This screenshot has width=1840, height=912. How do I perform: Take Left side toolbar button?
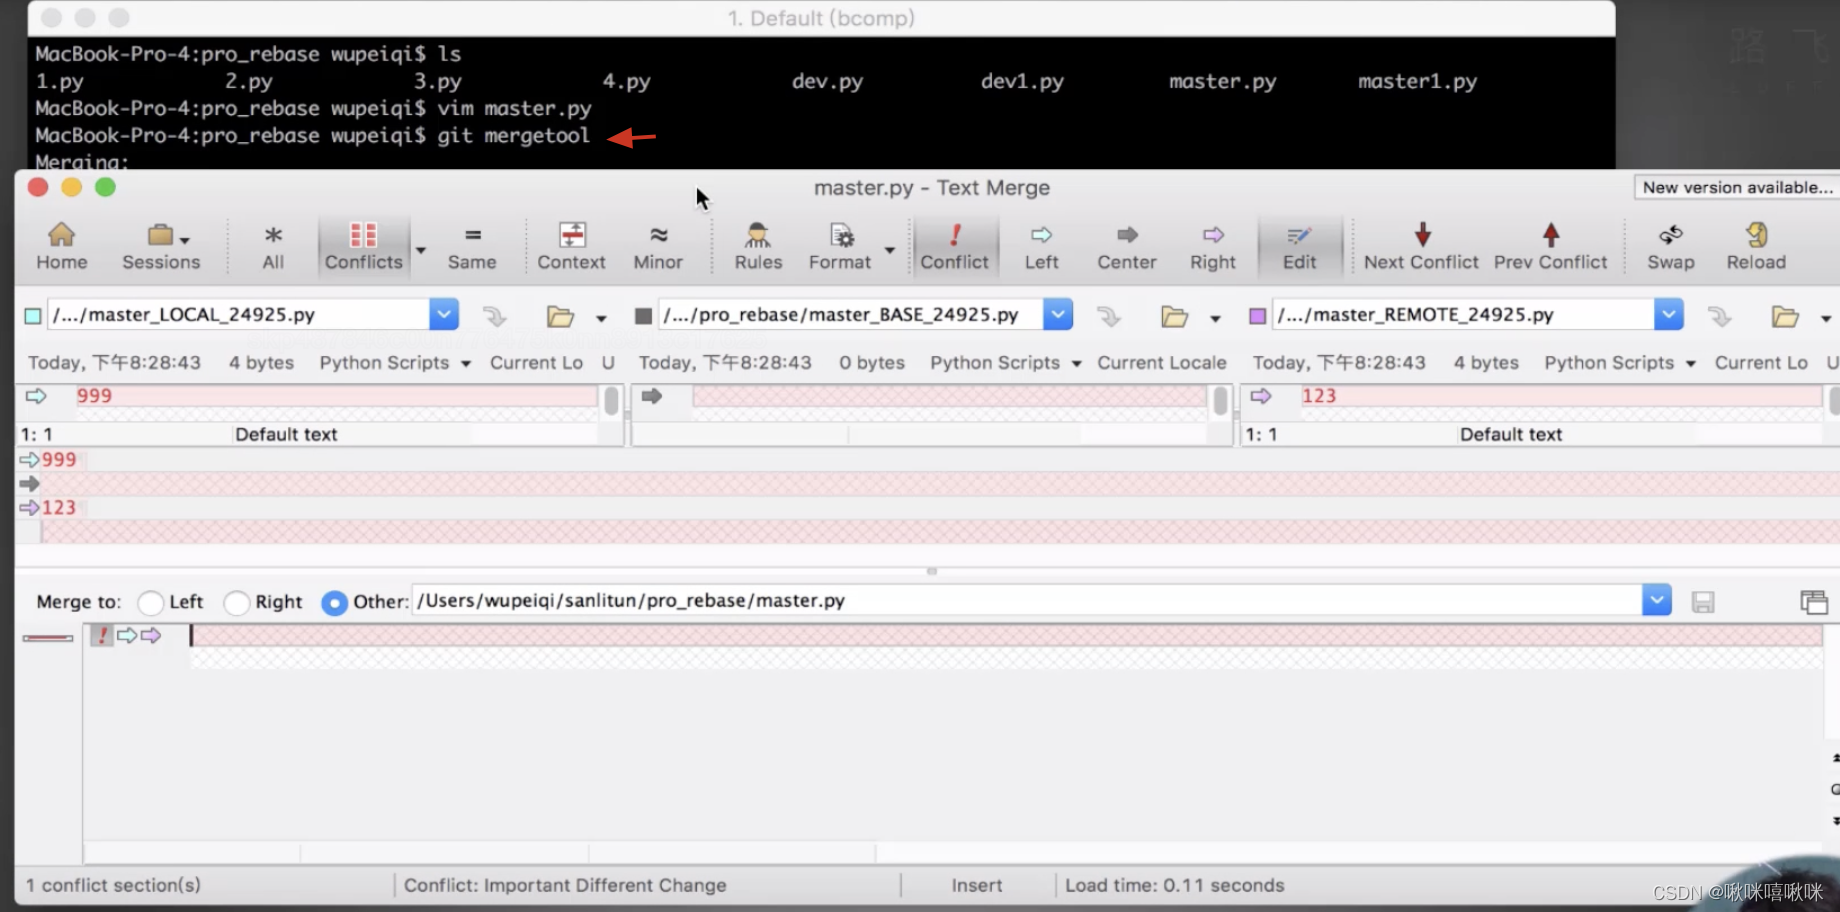click(x=1041, y=246)
